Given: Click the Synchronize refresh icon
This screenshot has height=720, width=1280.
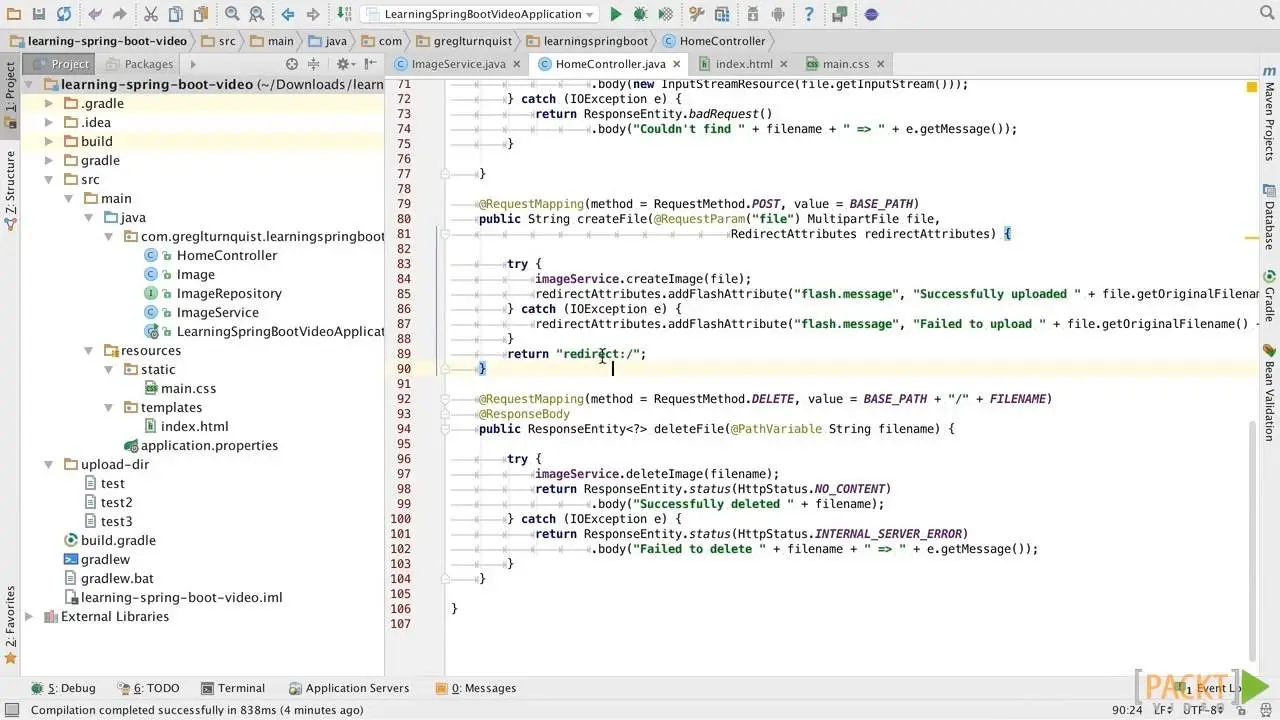Looking at the screenshot, I should point(64,14).
